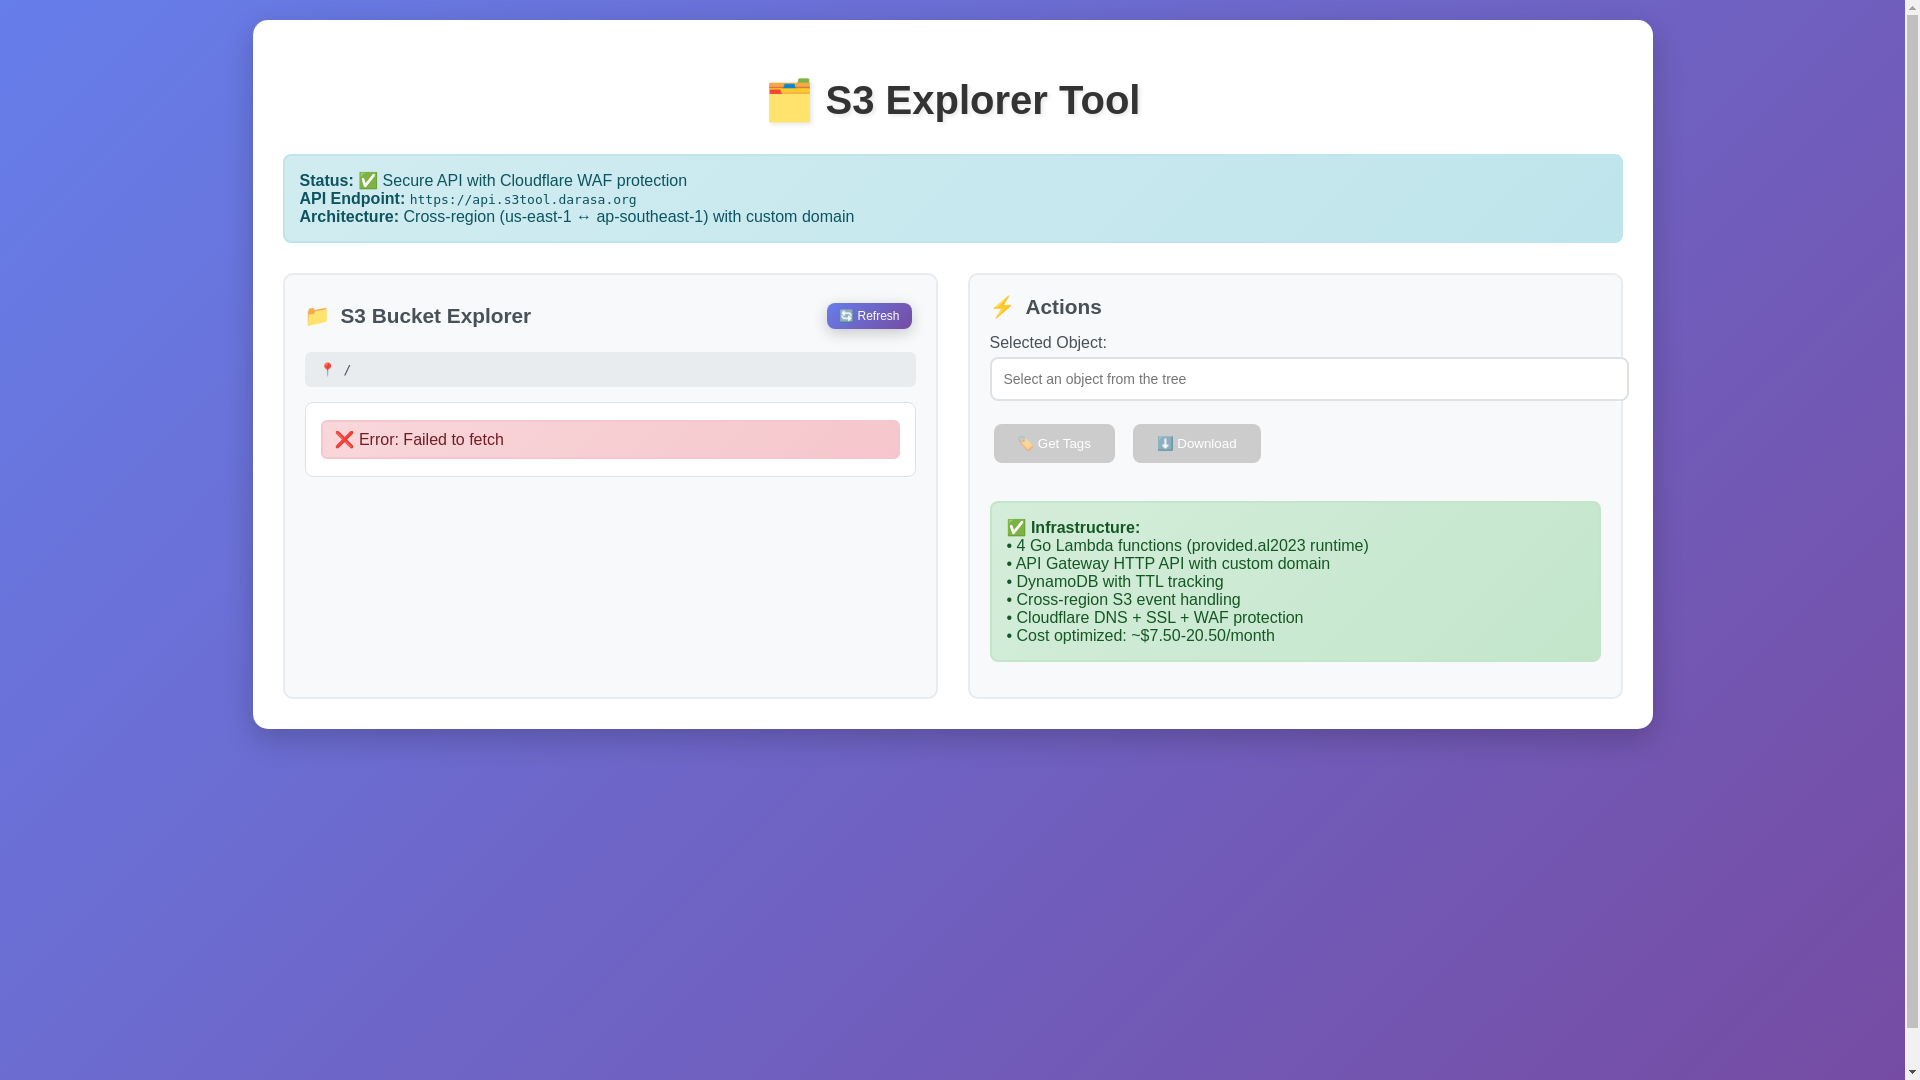
Task: Click the API endpoint URL text
Action: 522,200
